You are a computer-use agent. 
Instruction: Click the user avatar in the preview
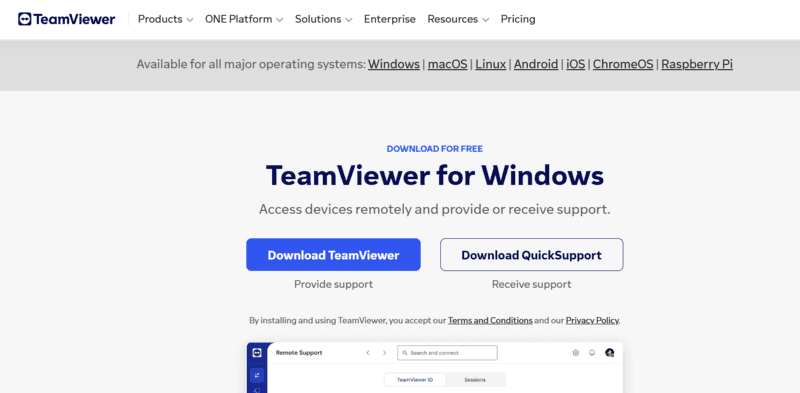pyautogui.click(x=609, y=353)
